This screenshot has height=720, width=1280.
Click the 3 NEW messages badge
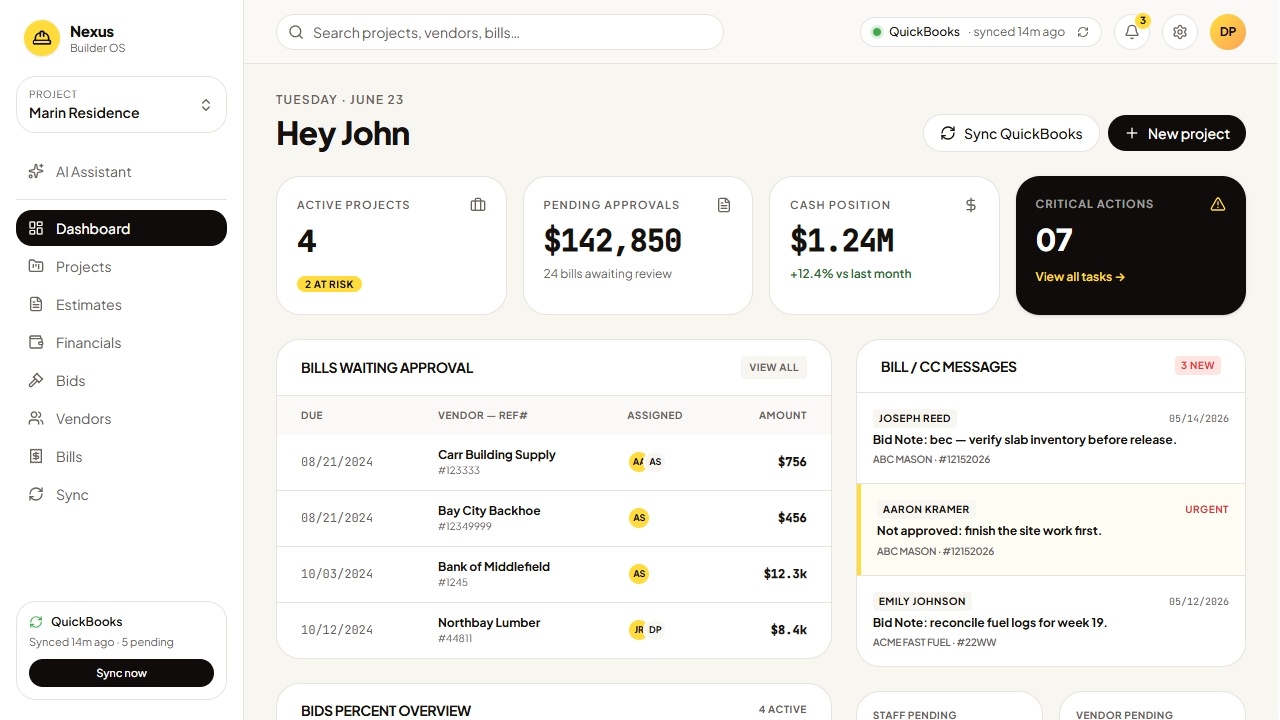point(1198,365)
